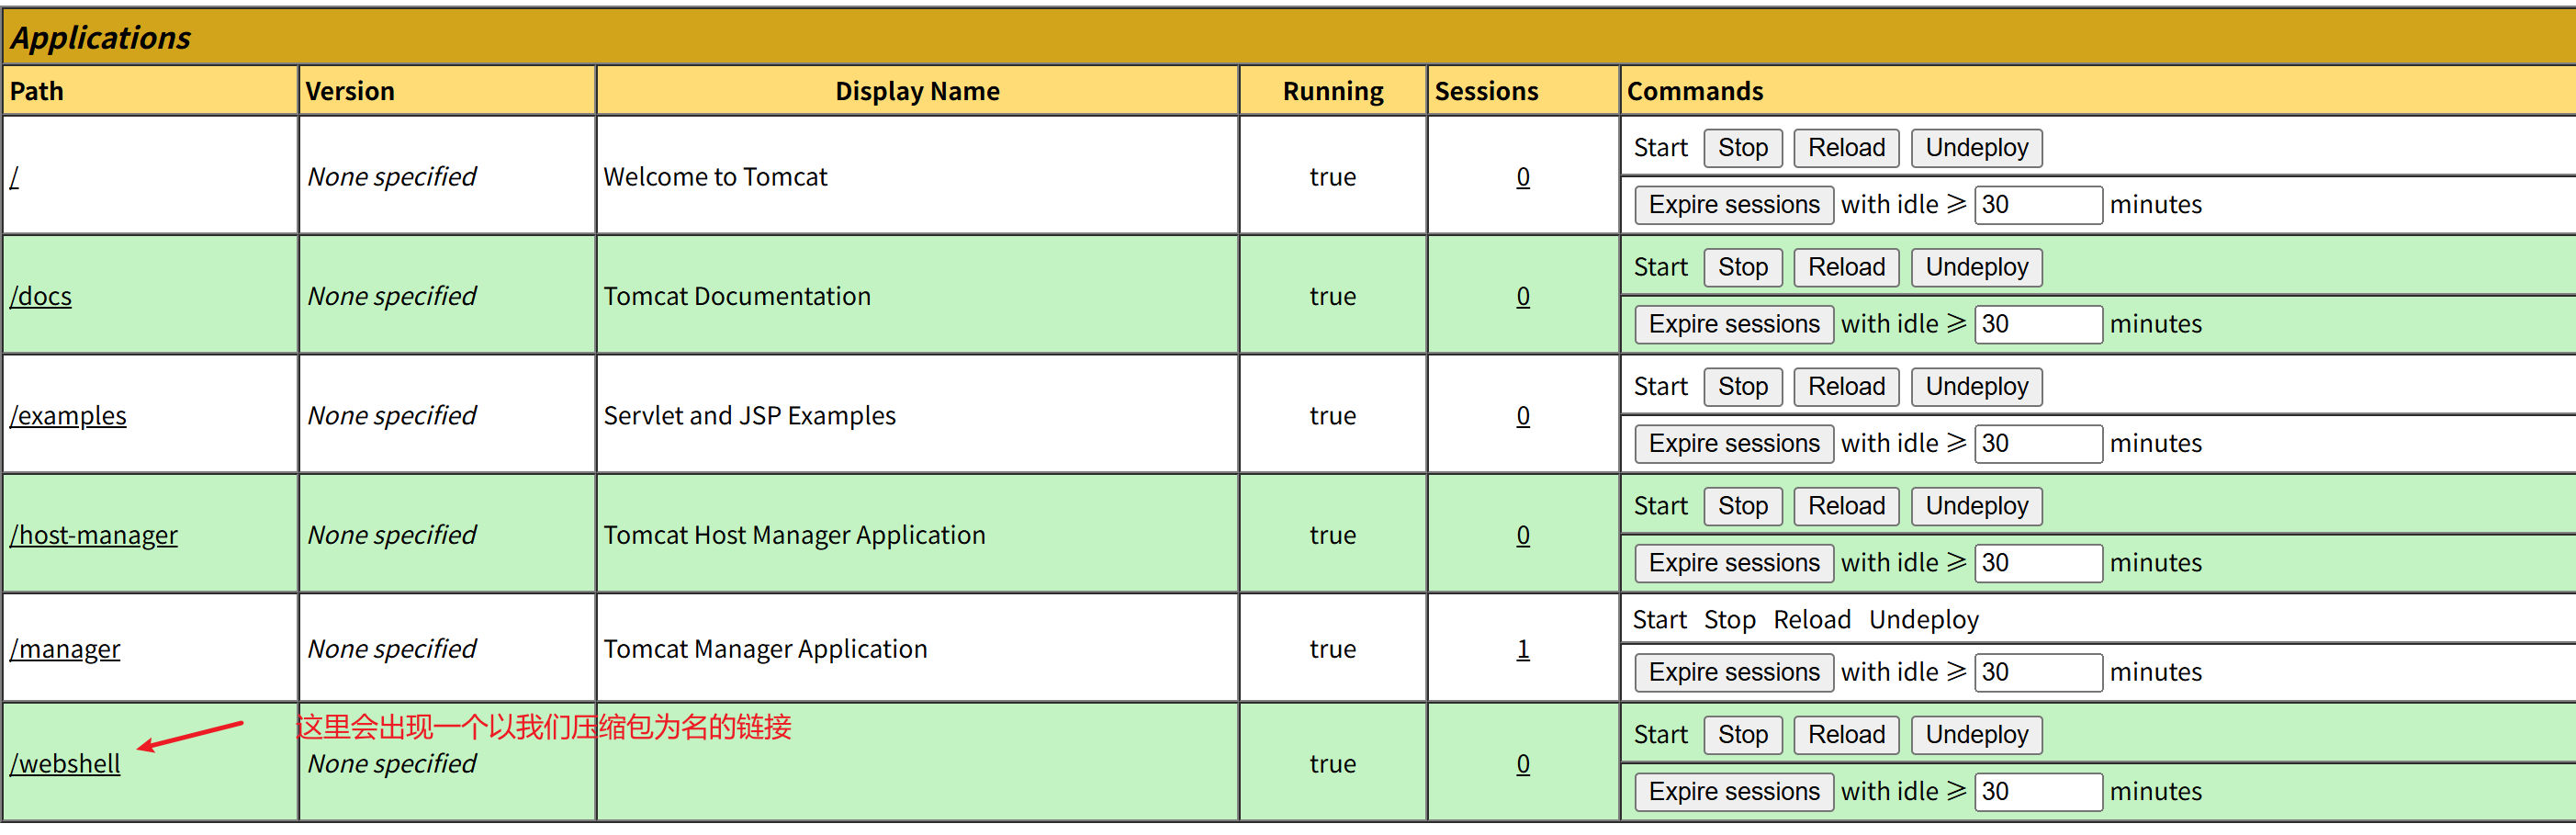Viewport: 2576px width, 835px height.
Task: Reload the /docs application
Action: coord(1845,268)
